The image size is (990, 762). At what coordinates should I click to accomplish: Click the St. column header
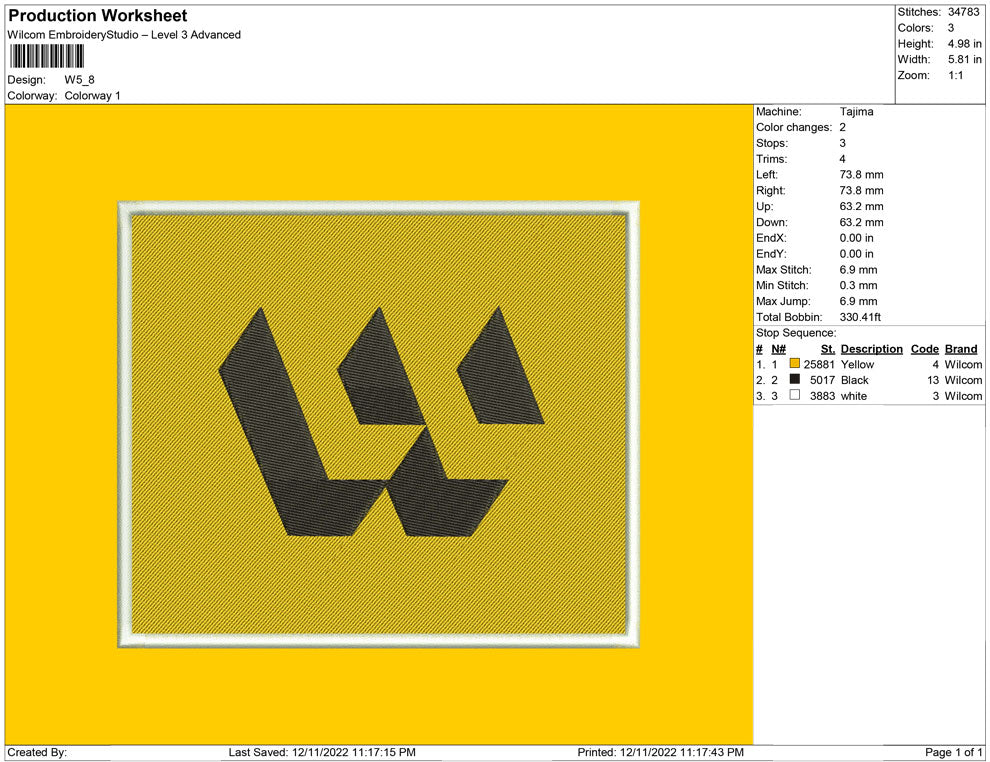click(827, 348)
